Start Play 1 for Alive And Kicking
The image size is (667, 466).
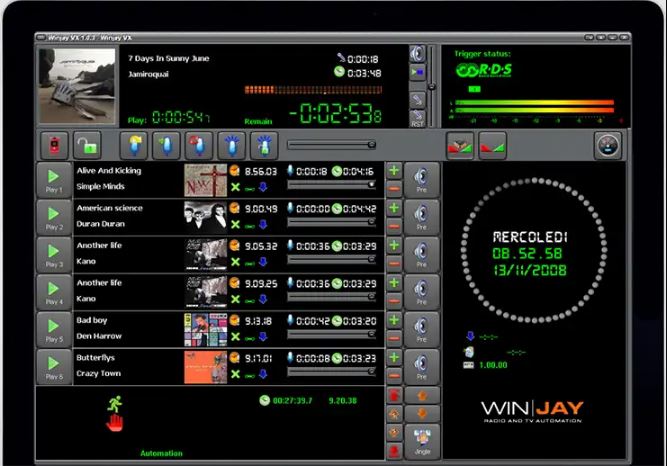[54, 180]
